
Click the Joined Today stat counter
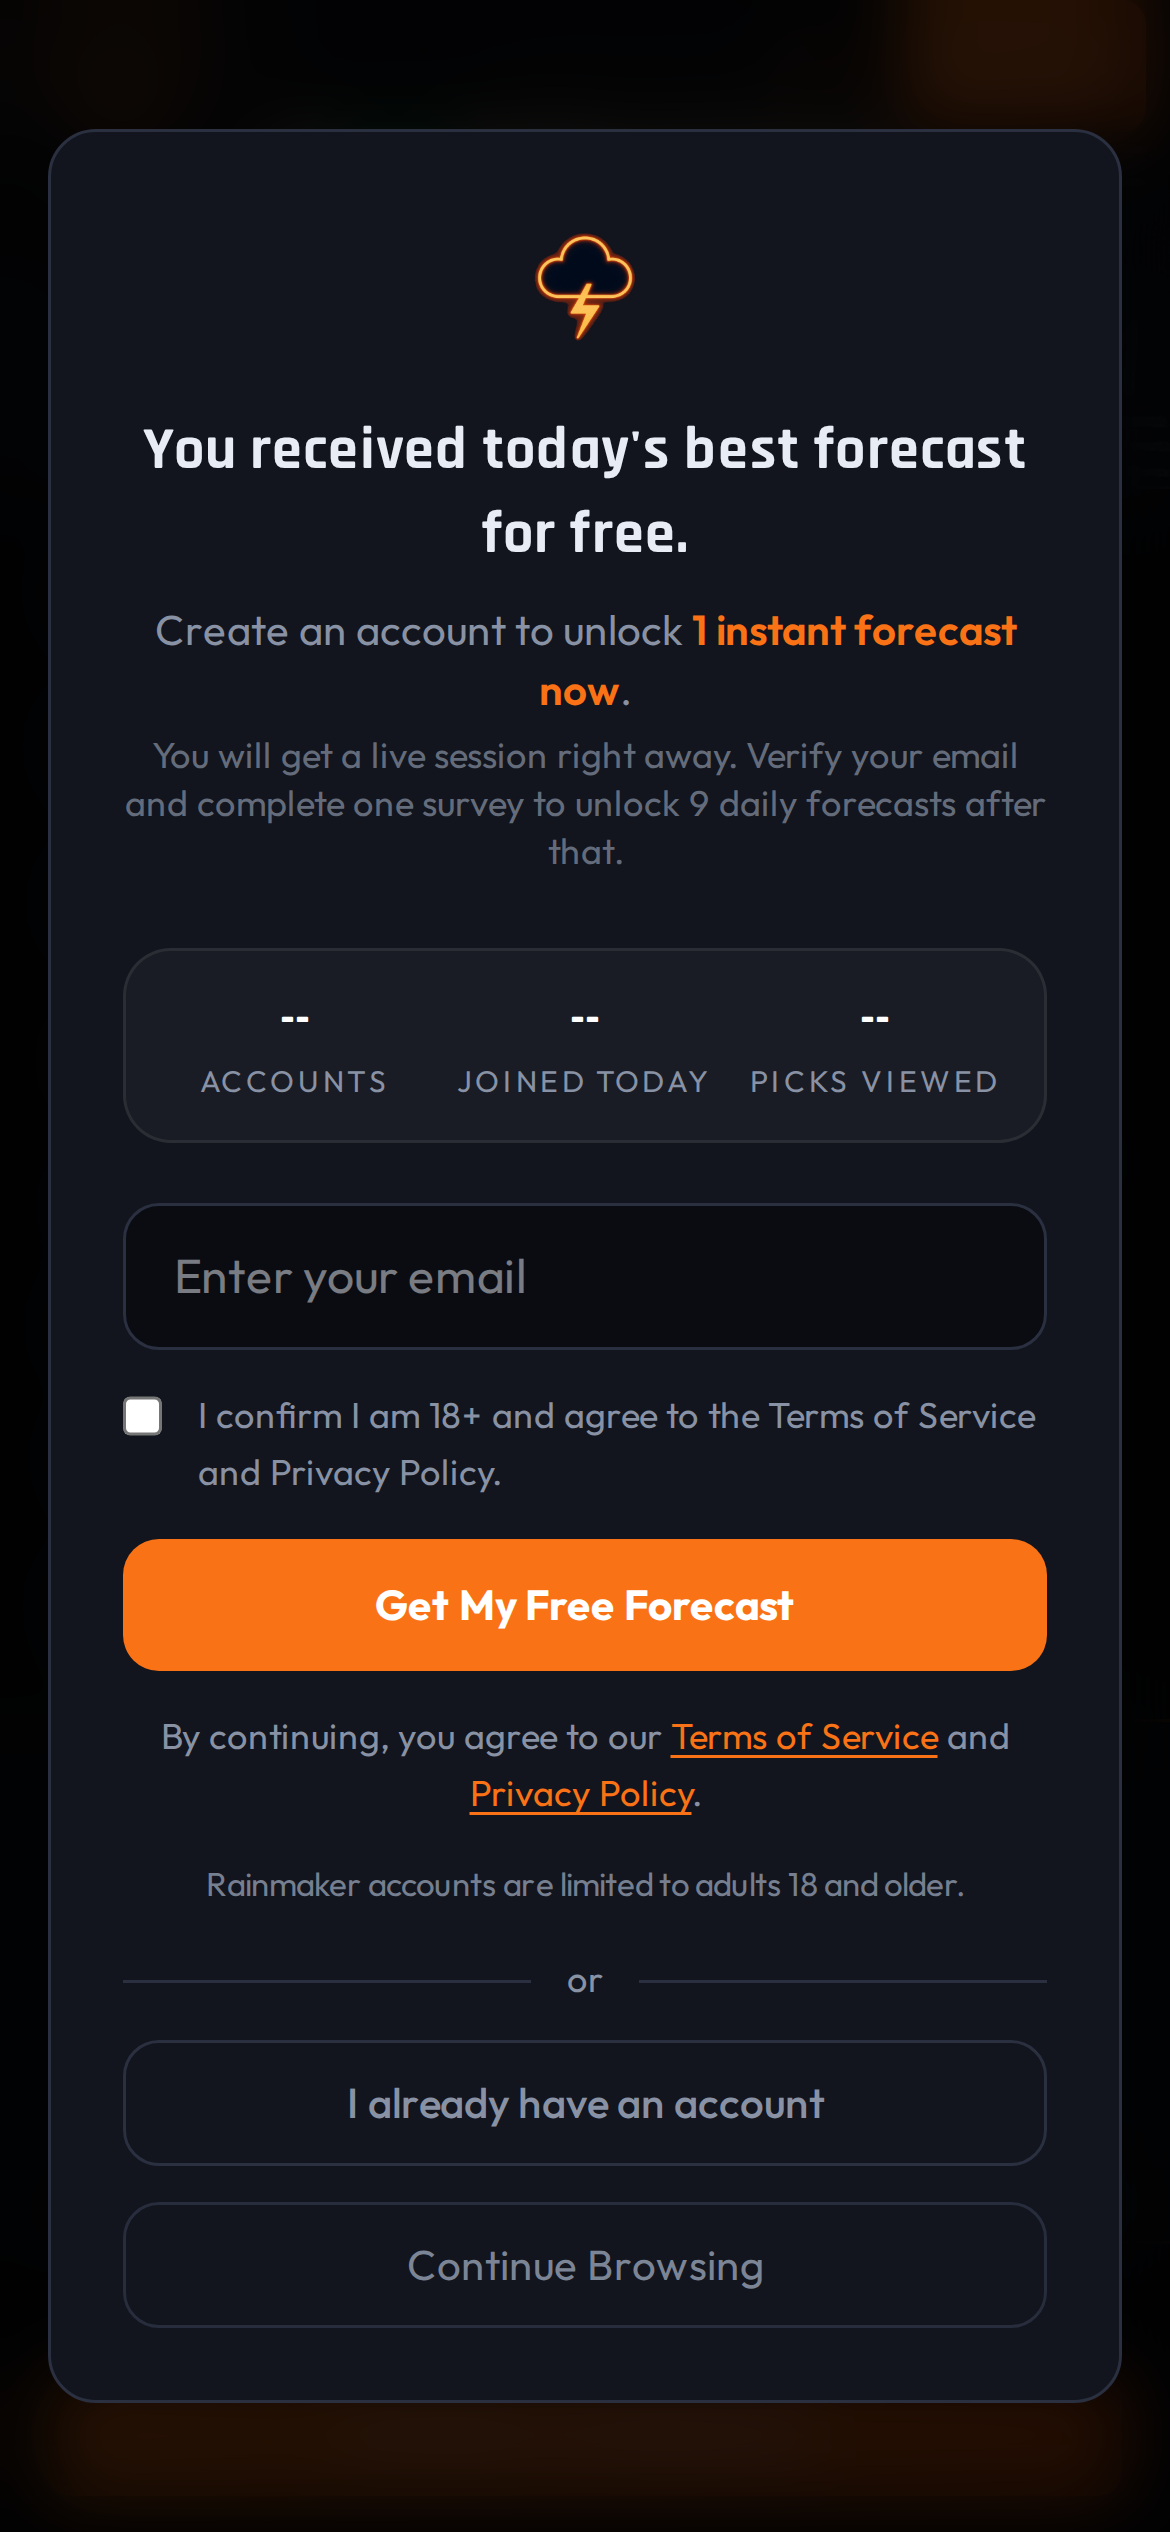point(584,1047)
